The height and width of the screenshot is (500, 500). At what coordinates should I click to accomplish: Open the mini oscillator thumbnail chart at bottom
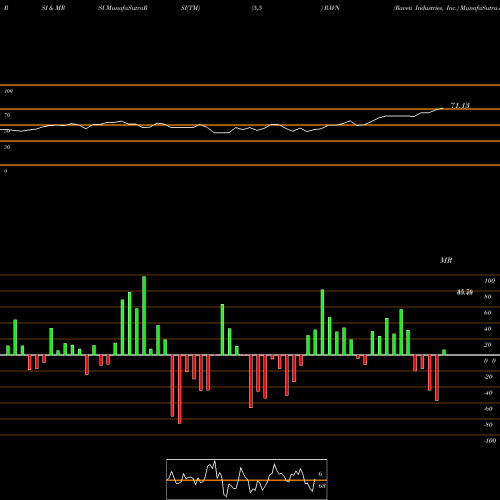pos(247,479)
